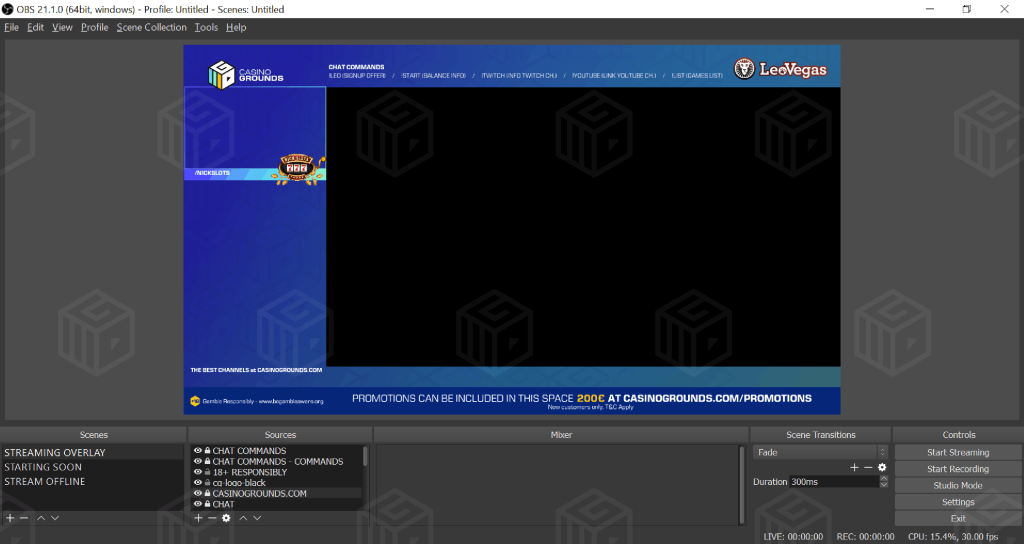1024x544 pixels.
Task: Click the Duration 300ms input field
Action: [x=833, y=482]
